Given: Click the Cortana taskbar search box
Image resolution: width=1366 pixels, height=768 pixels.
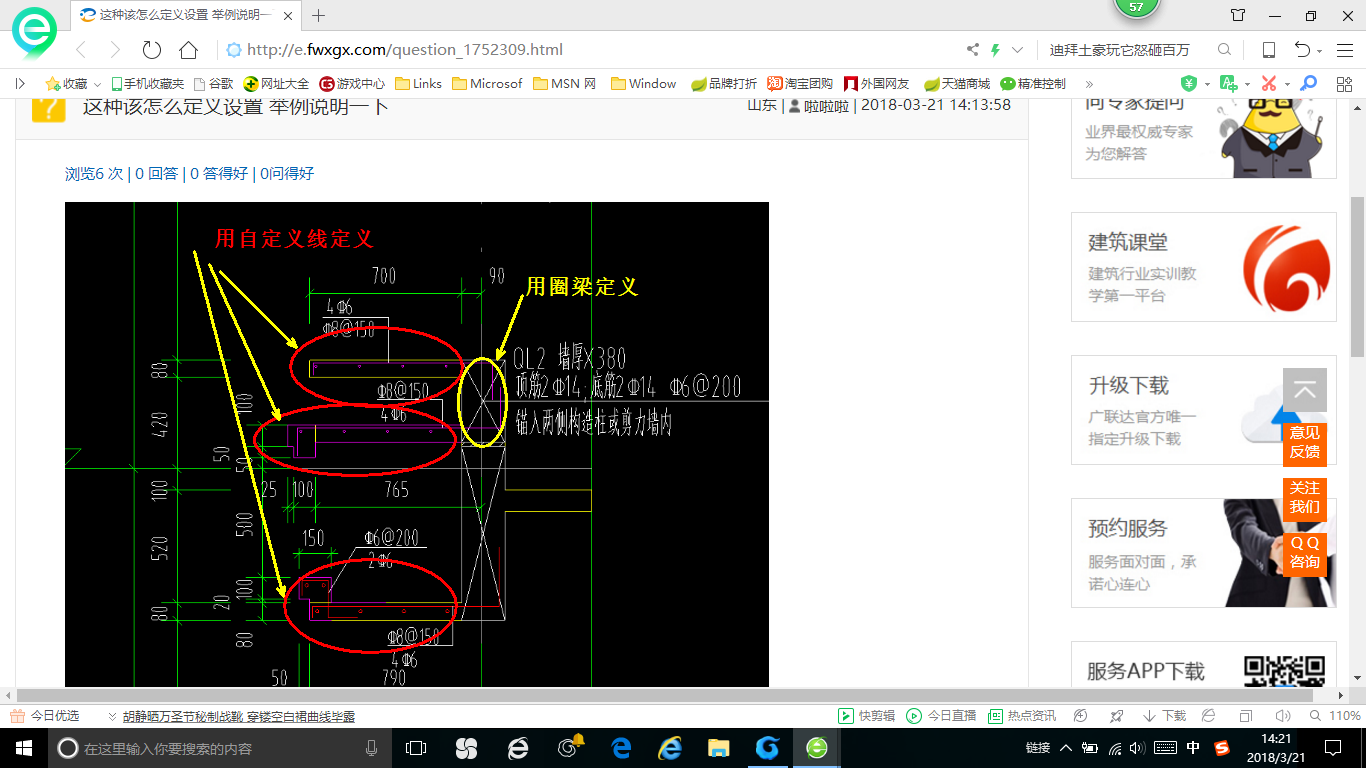Looking at the screenshot, I should tap(219, 748).
